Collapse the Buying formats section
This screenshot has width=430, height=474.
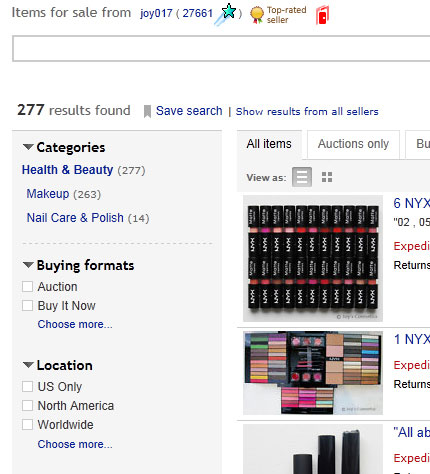[x=28, y=265]
